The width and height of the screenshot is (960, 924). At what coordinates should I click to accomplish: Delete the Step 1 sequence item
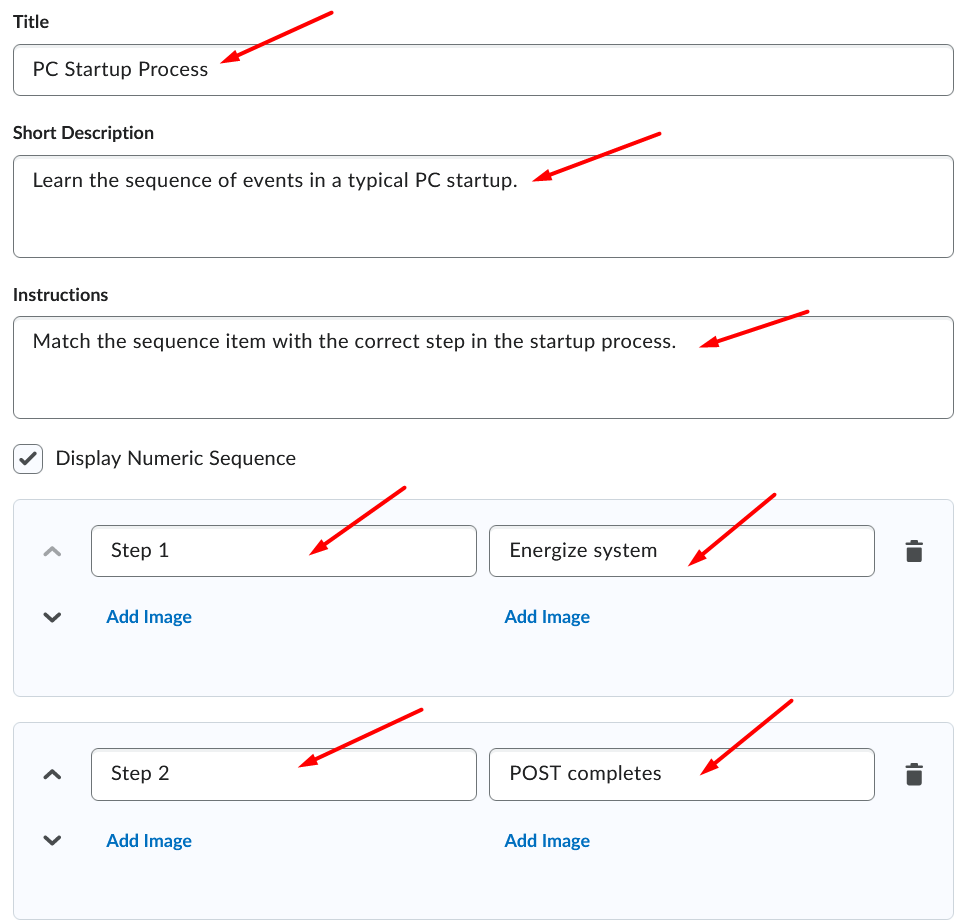[x=913, y=551]
